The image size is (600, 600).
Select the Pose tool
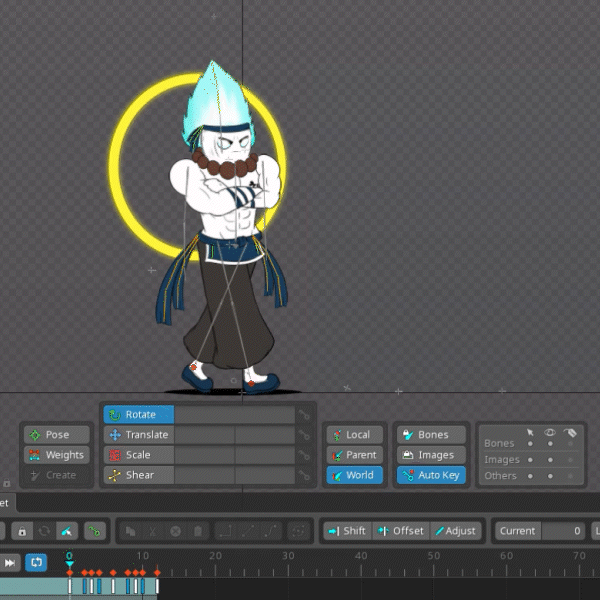(57, 435)
